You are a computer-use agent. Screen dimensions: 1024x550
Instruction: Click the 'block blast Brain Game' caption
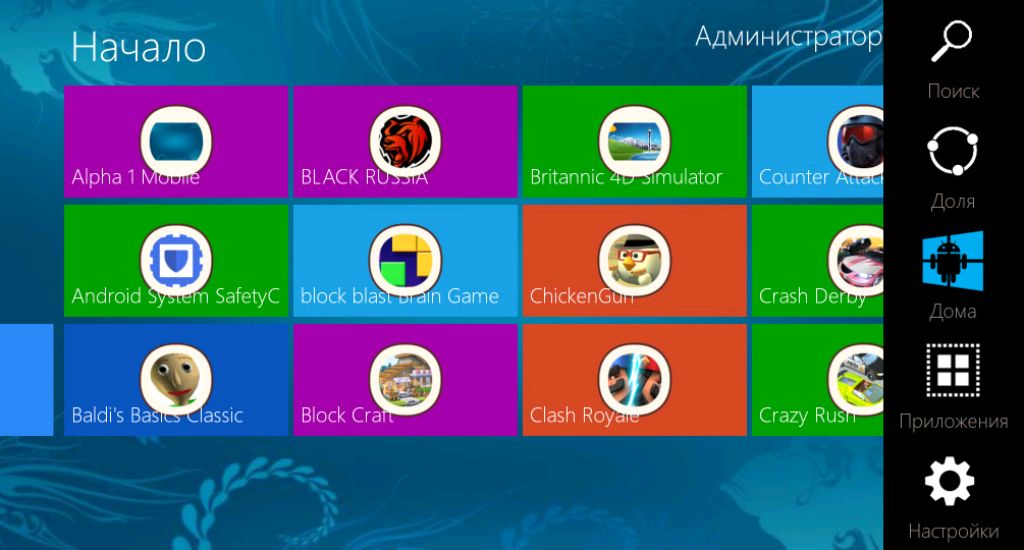pyautogui.click(x=399, y=297)
